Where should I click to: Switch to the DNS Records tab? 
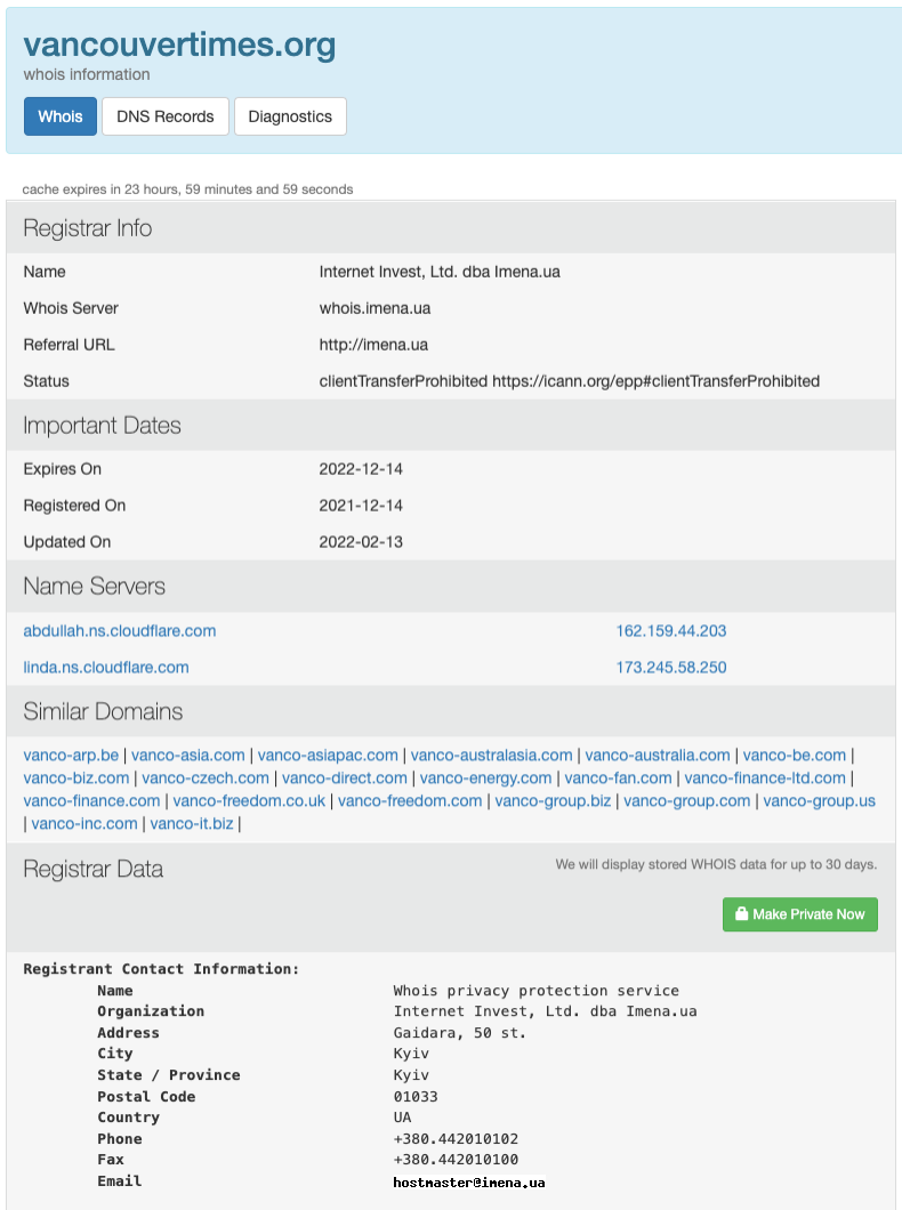pyautogui.click(x=165, y=116)
